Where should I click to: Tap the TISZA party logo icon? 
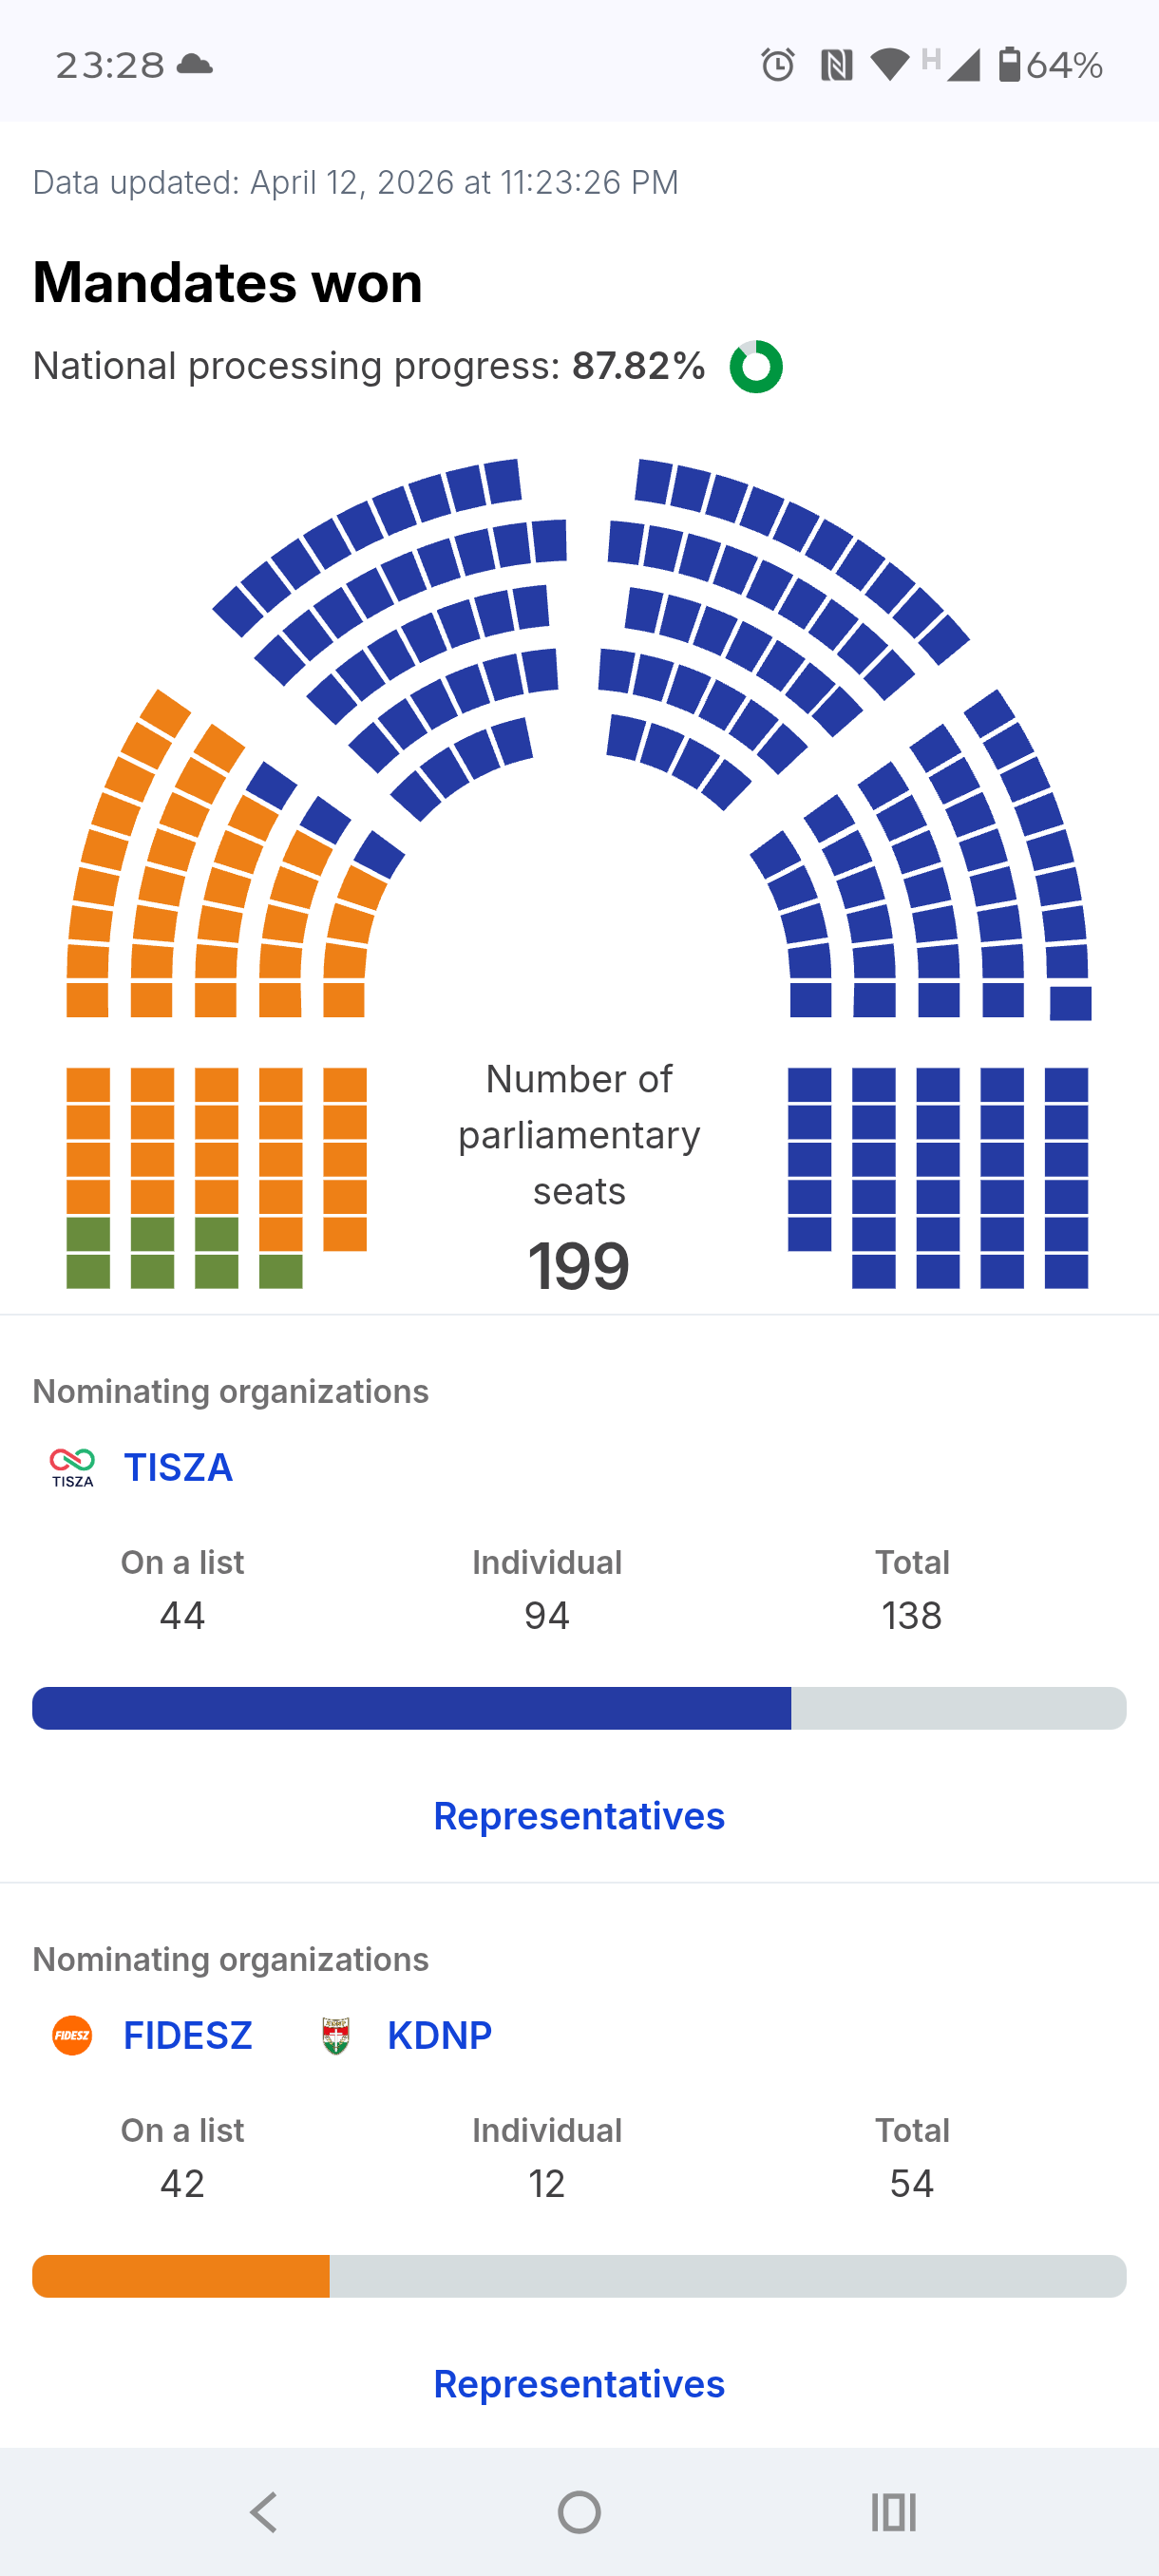tap(72, 1467)
